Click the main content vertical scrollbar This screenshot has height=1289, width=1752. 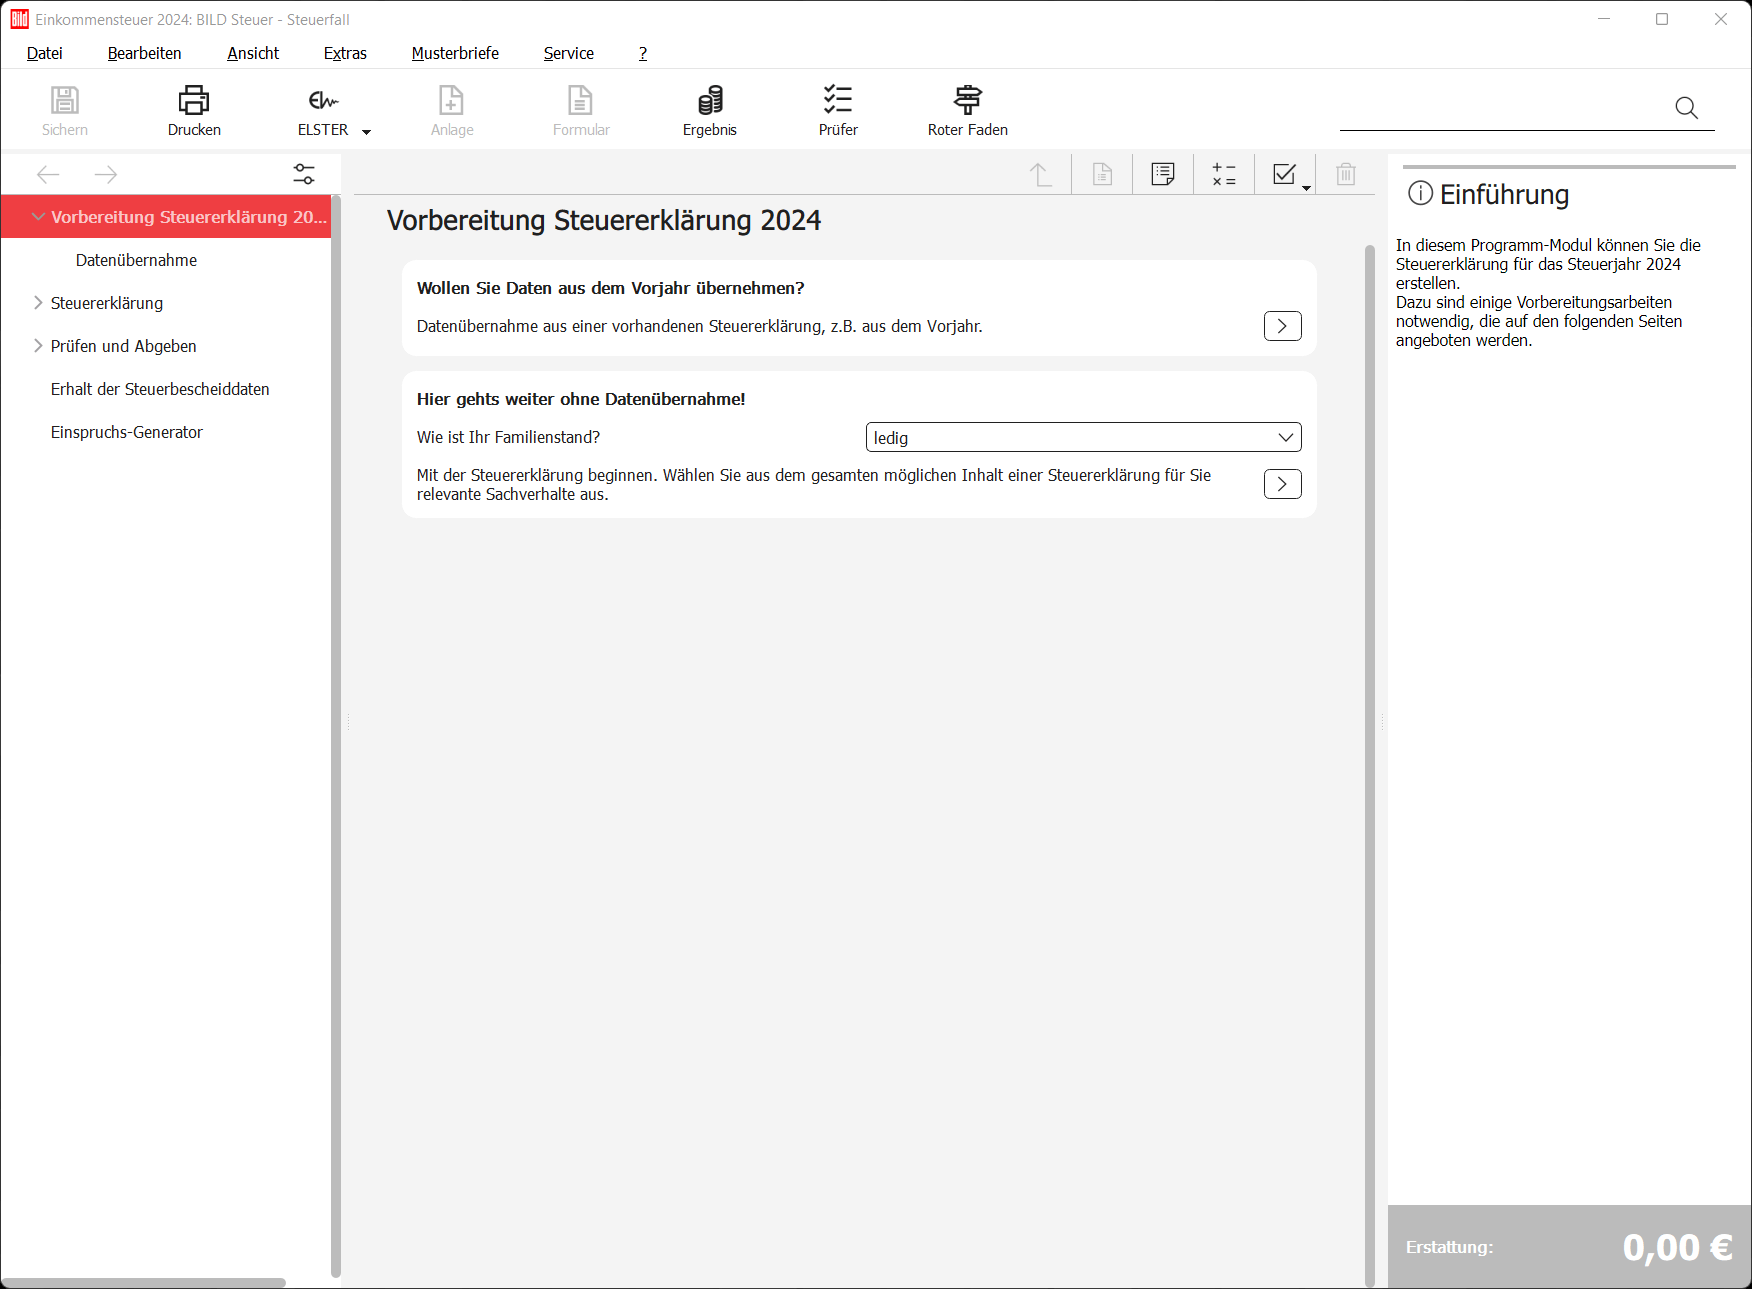[1369, 766]
